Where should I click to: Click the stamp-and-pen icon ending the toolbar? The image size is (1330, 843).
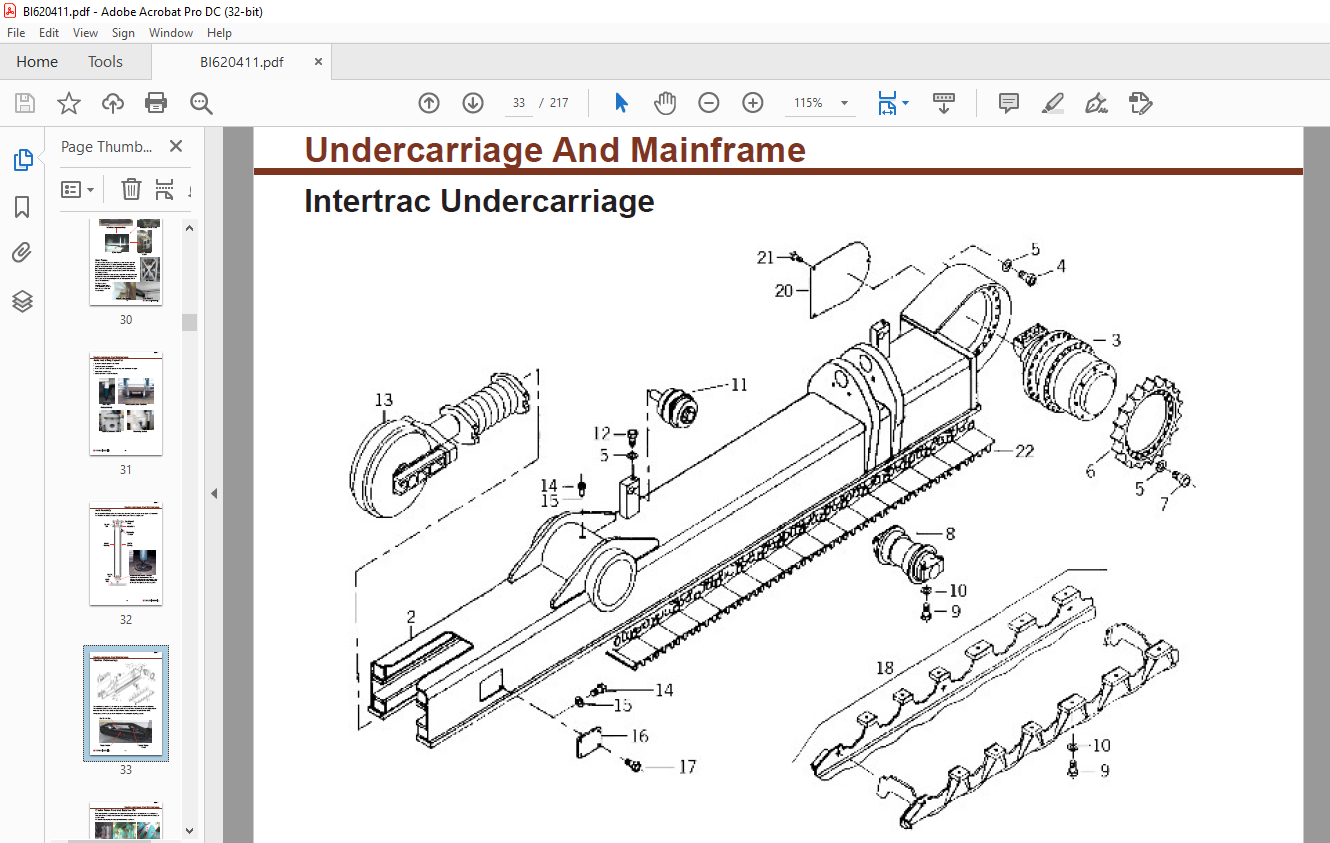pyautogui.click(x=1141, y=103)
